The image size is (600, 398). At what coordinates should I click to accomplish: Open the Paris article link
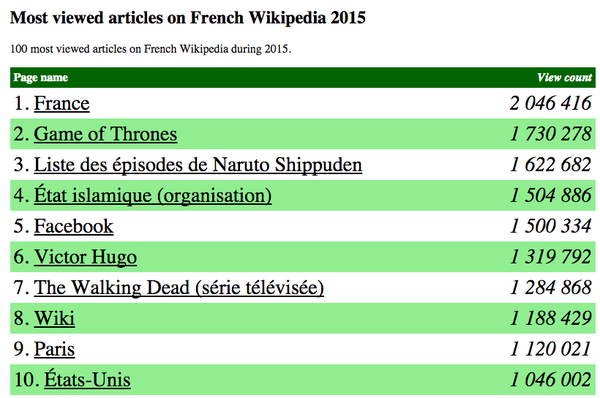(54, 349)
